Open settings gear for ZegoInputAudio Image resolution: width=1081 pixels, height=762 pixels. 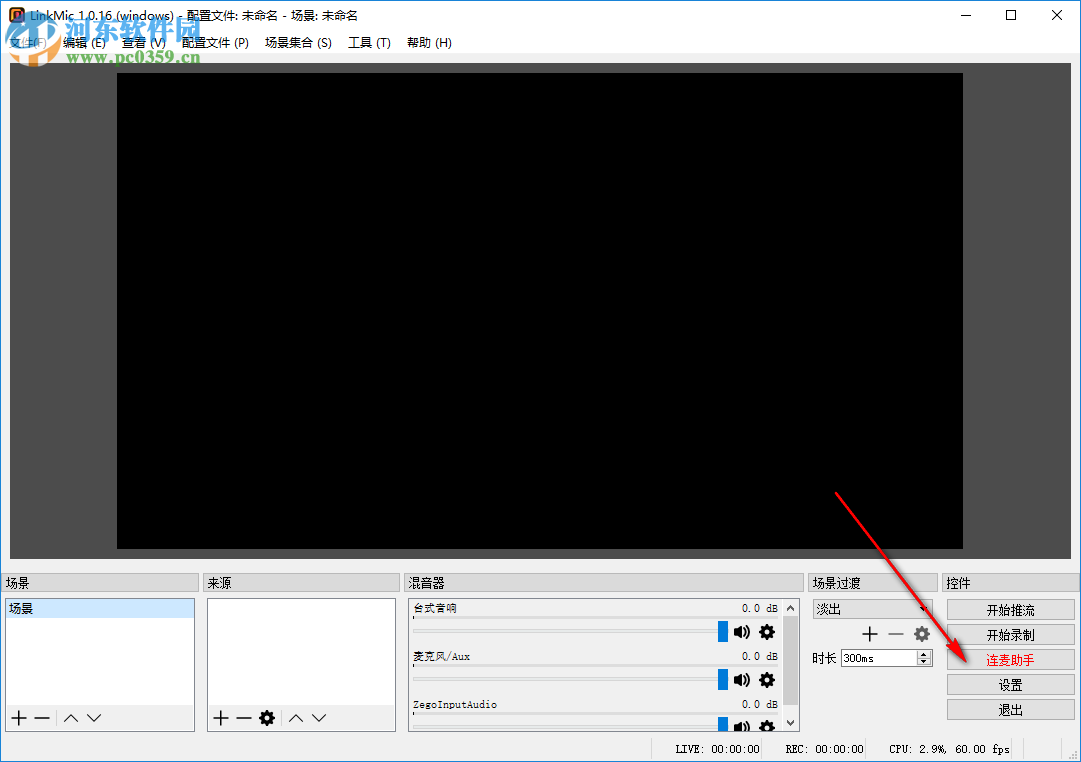(767, 725)
